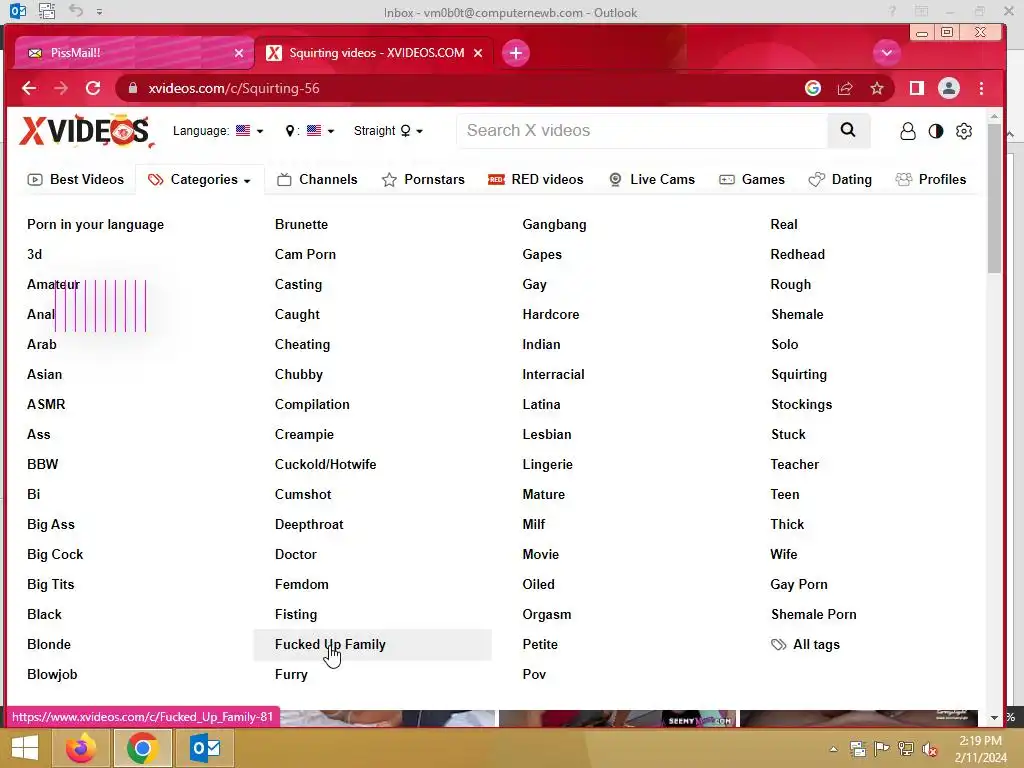Image resolution: width=1024 pixels, height=768 pixels.
Task: Open the user account icon
Action: point(908,131)
